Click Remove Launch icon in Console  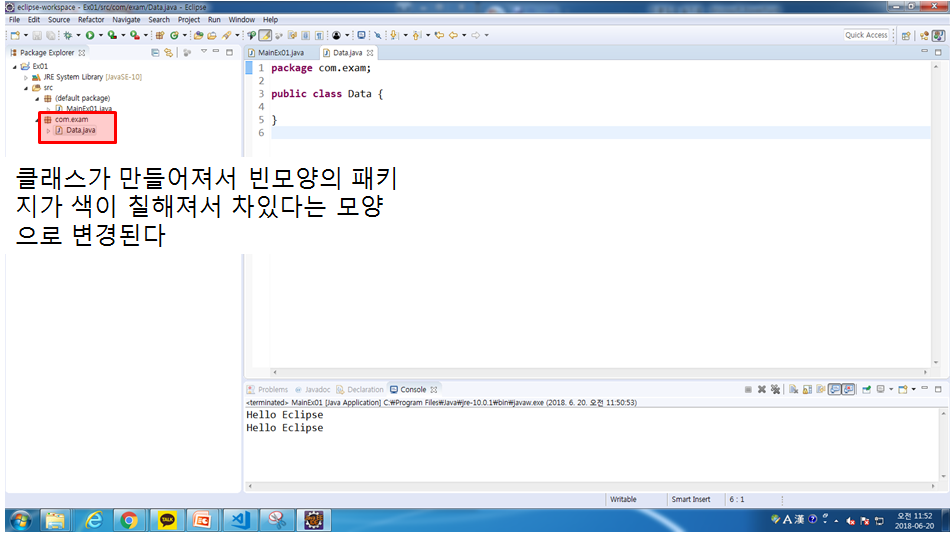762,389
